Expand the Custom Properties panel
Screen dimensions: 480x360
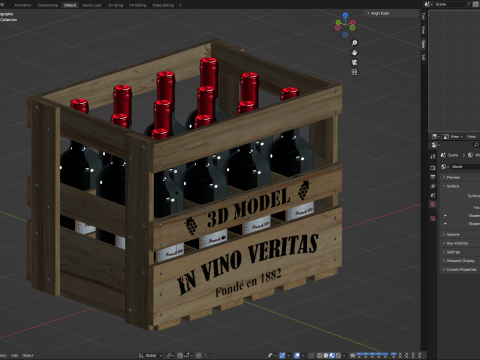(x=461, y=269)
